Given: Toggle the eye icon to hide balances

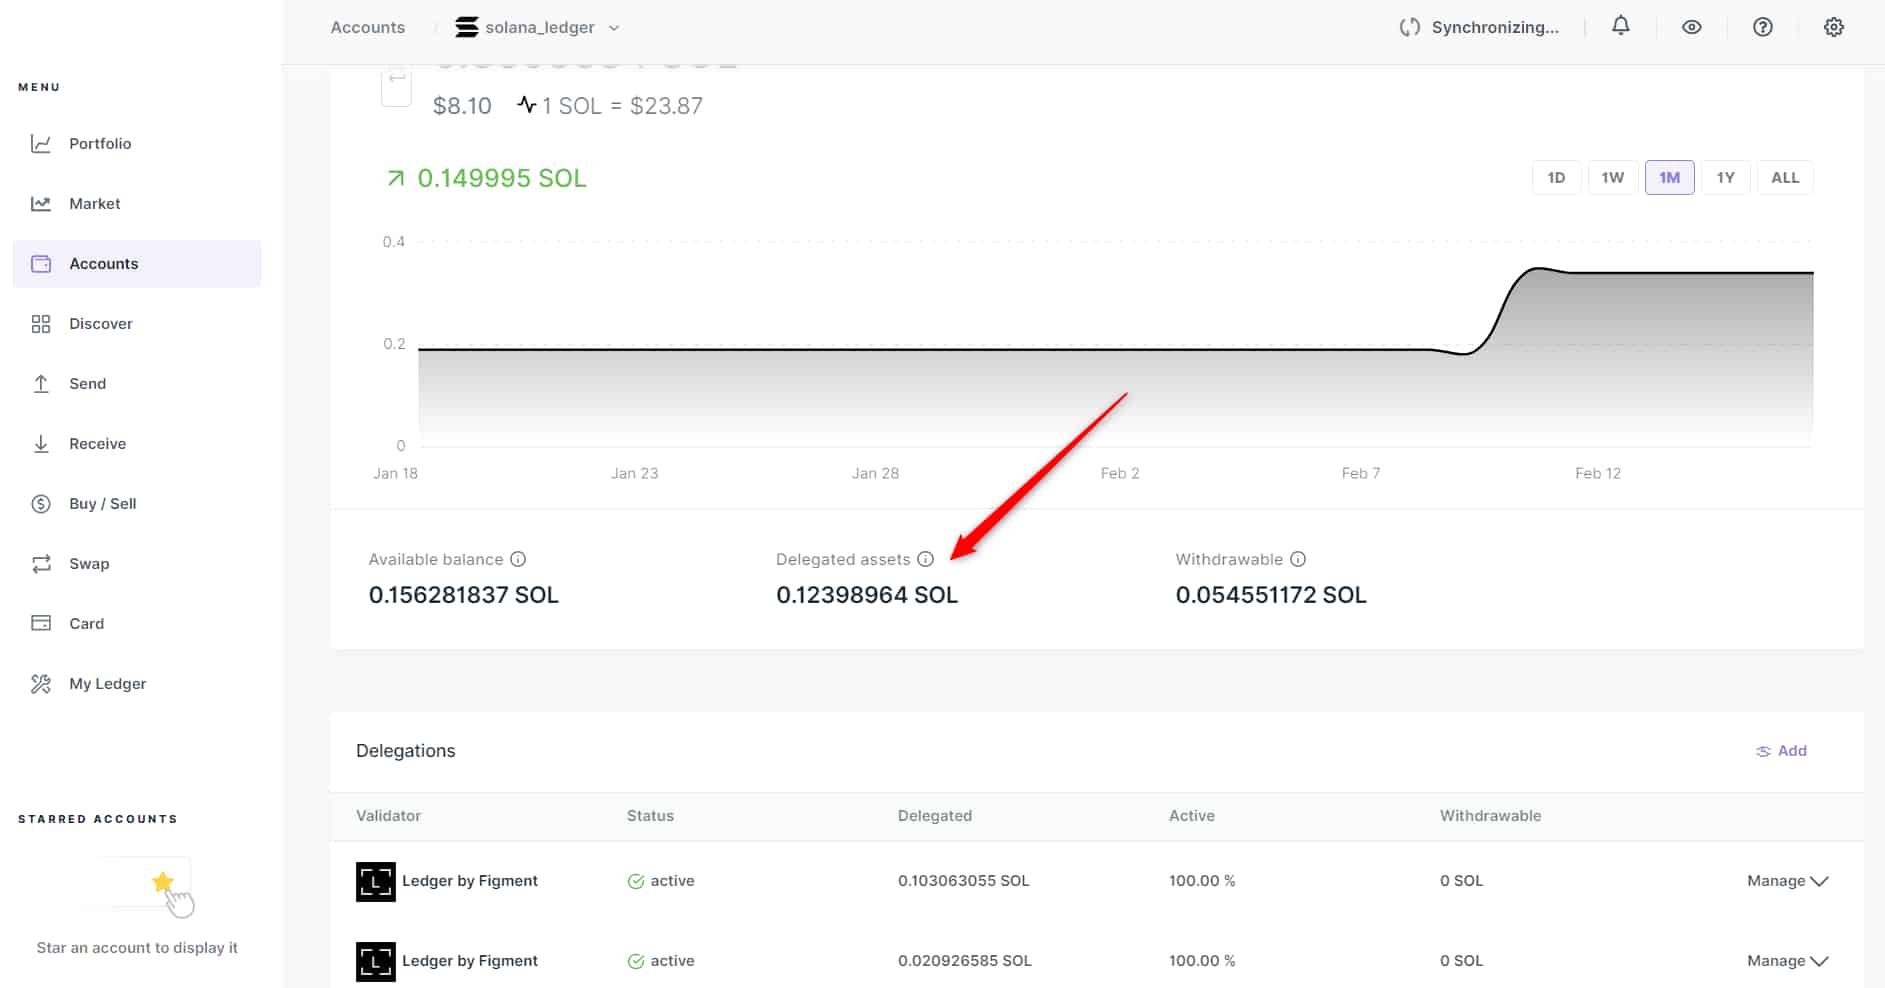Looking at the screenshot, I should pyautogui.click(x=1691, y=27).
